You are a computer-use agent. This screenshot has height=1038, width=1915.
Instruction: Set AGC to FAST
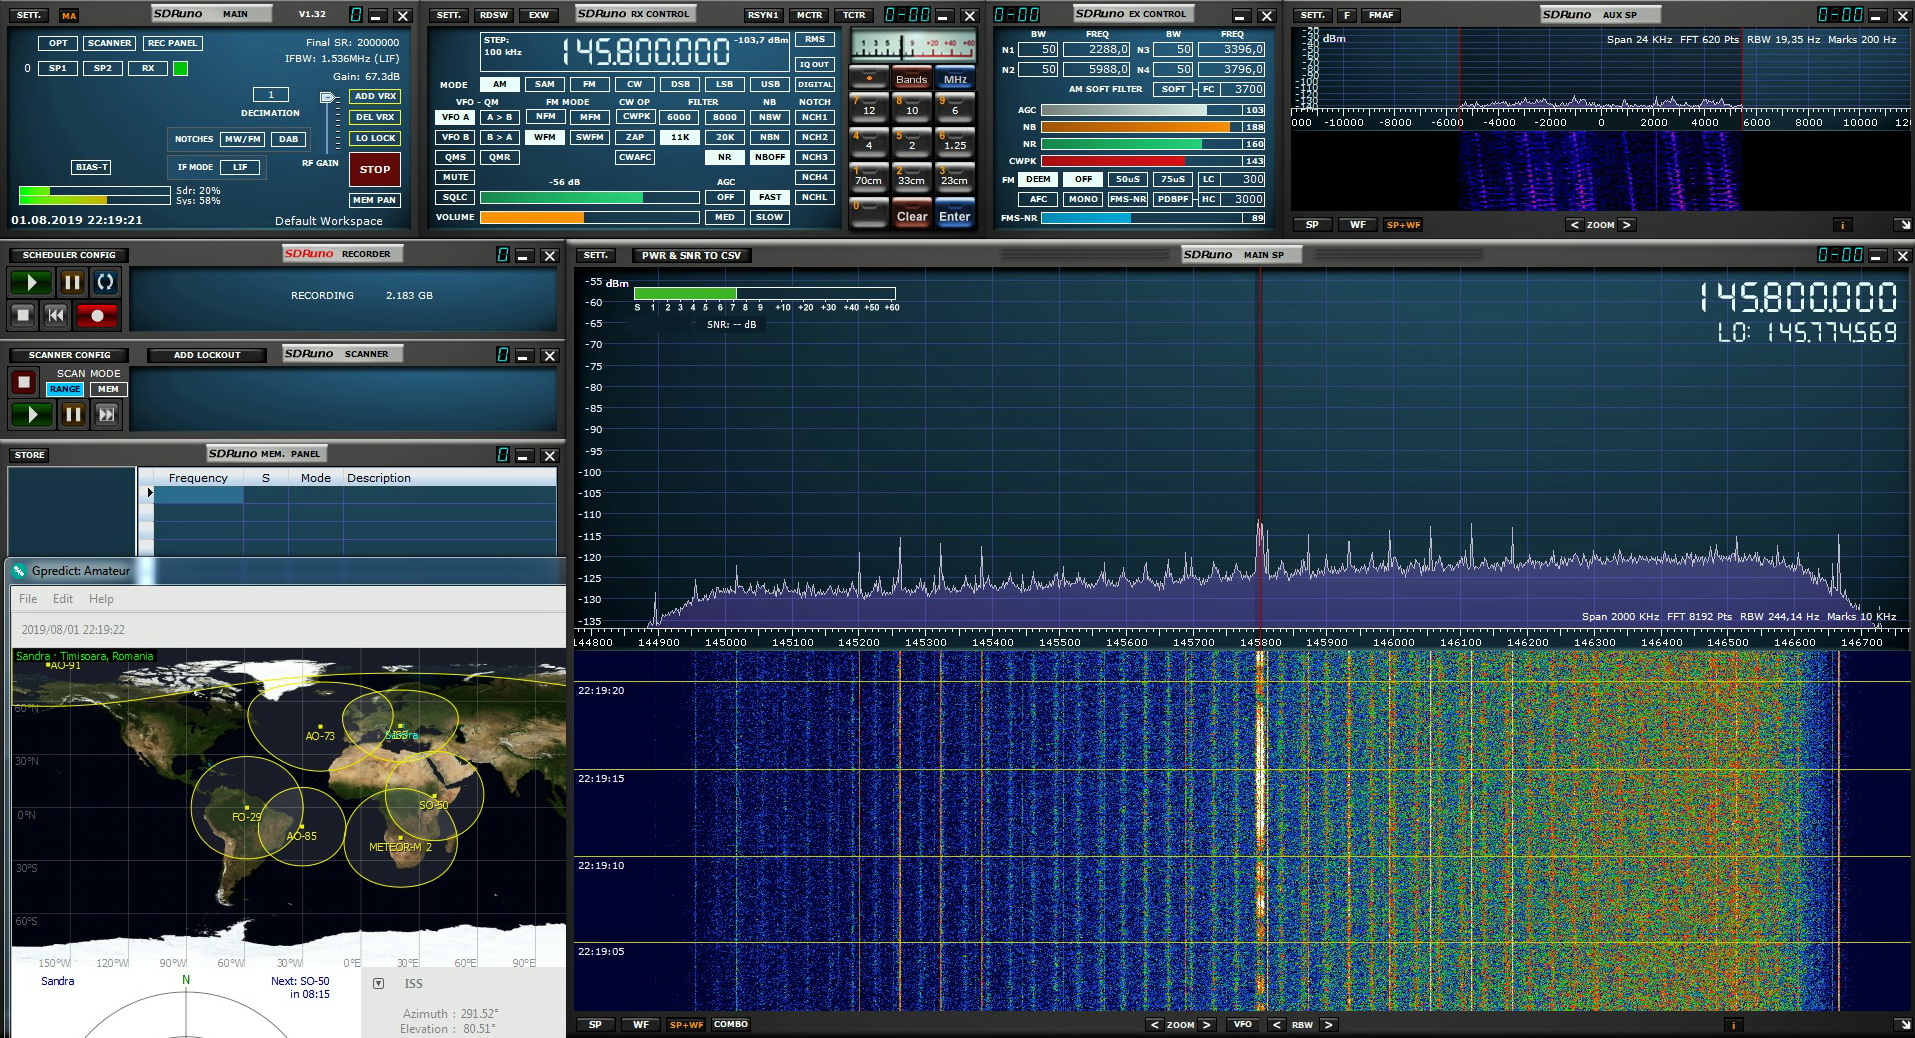(x=770, y=197)
